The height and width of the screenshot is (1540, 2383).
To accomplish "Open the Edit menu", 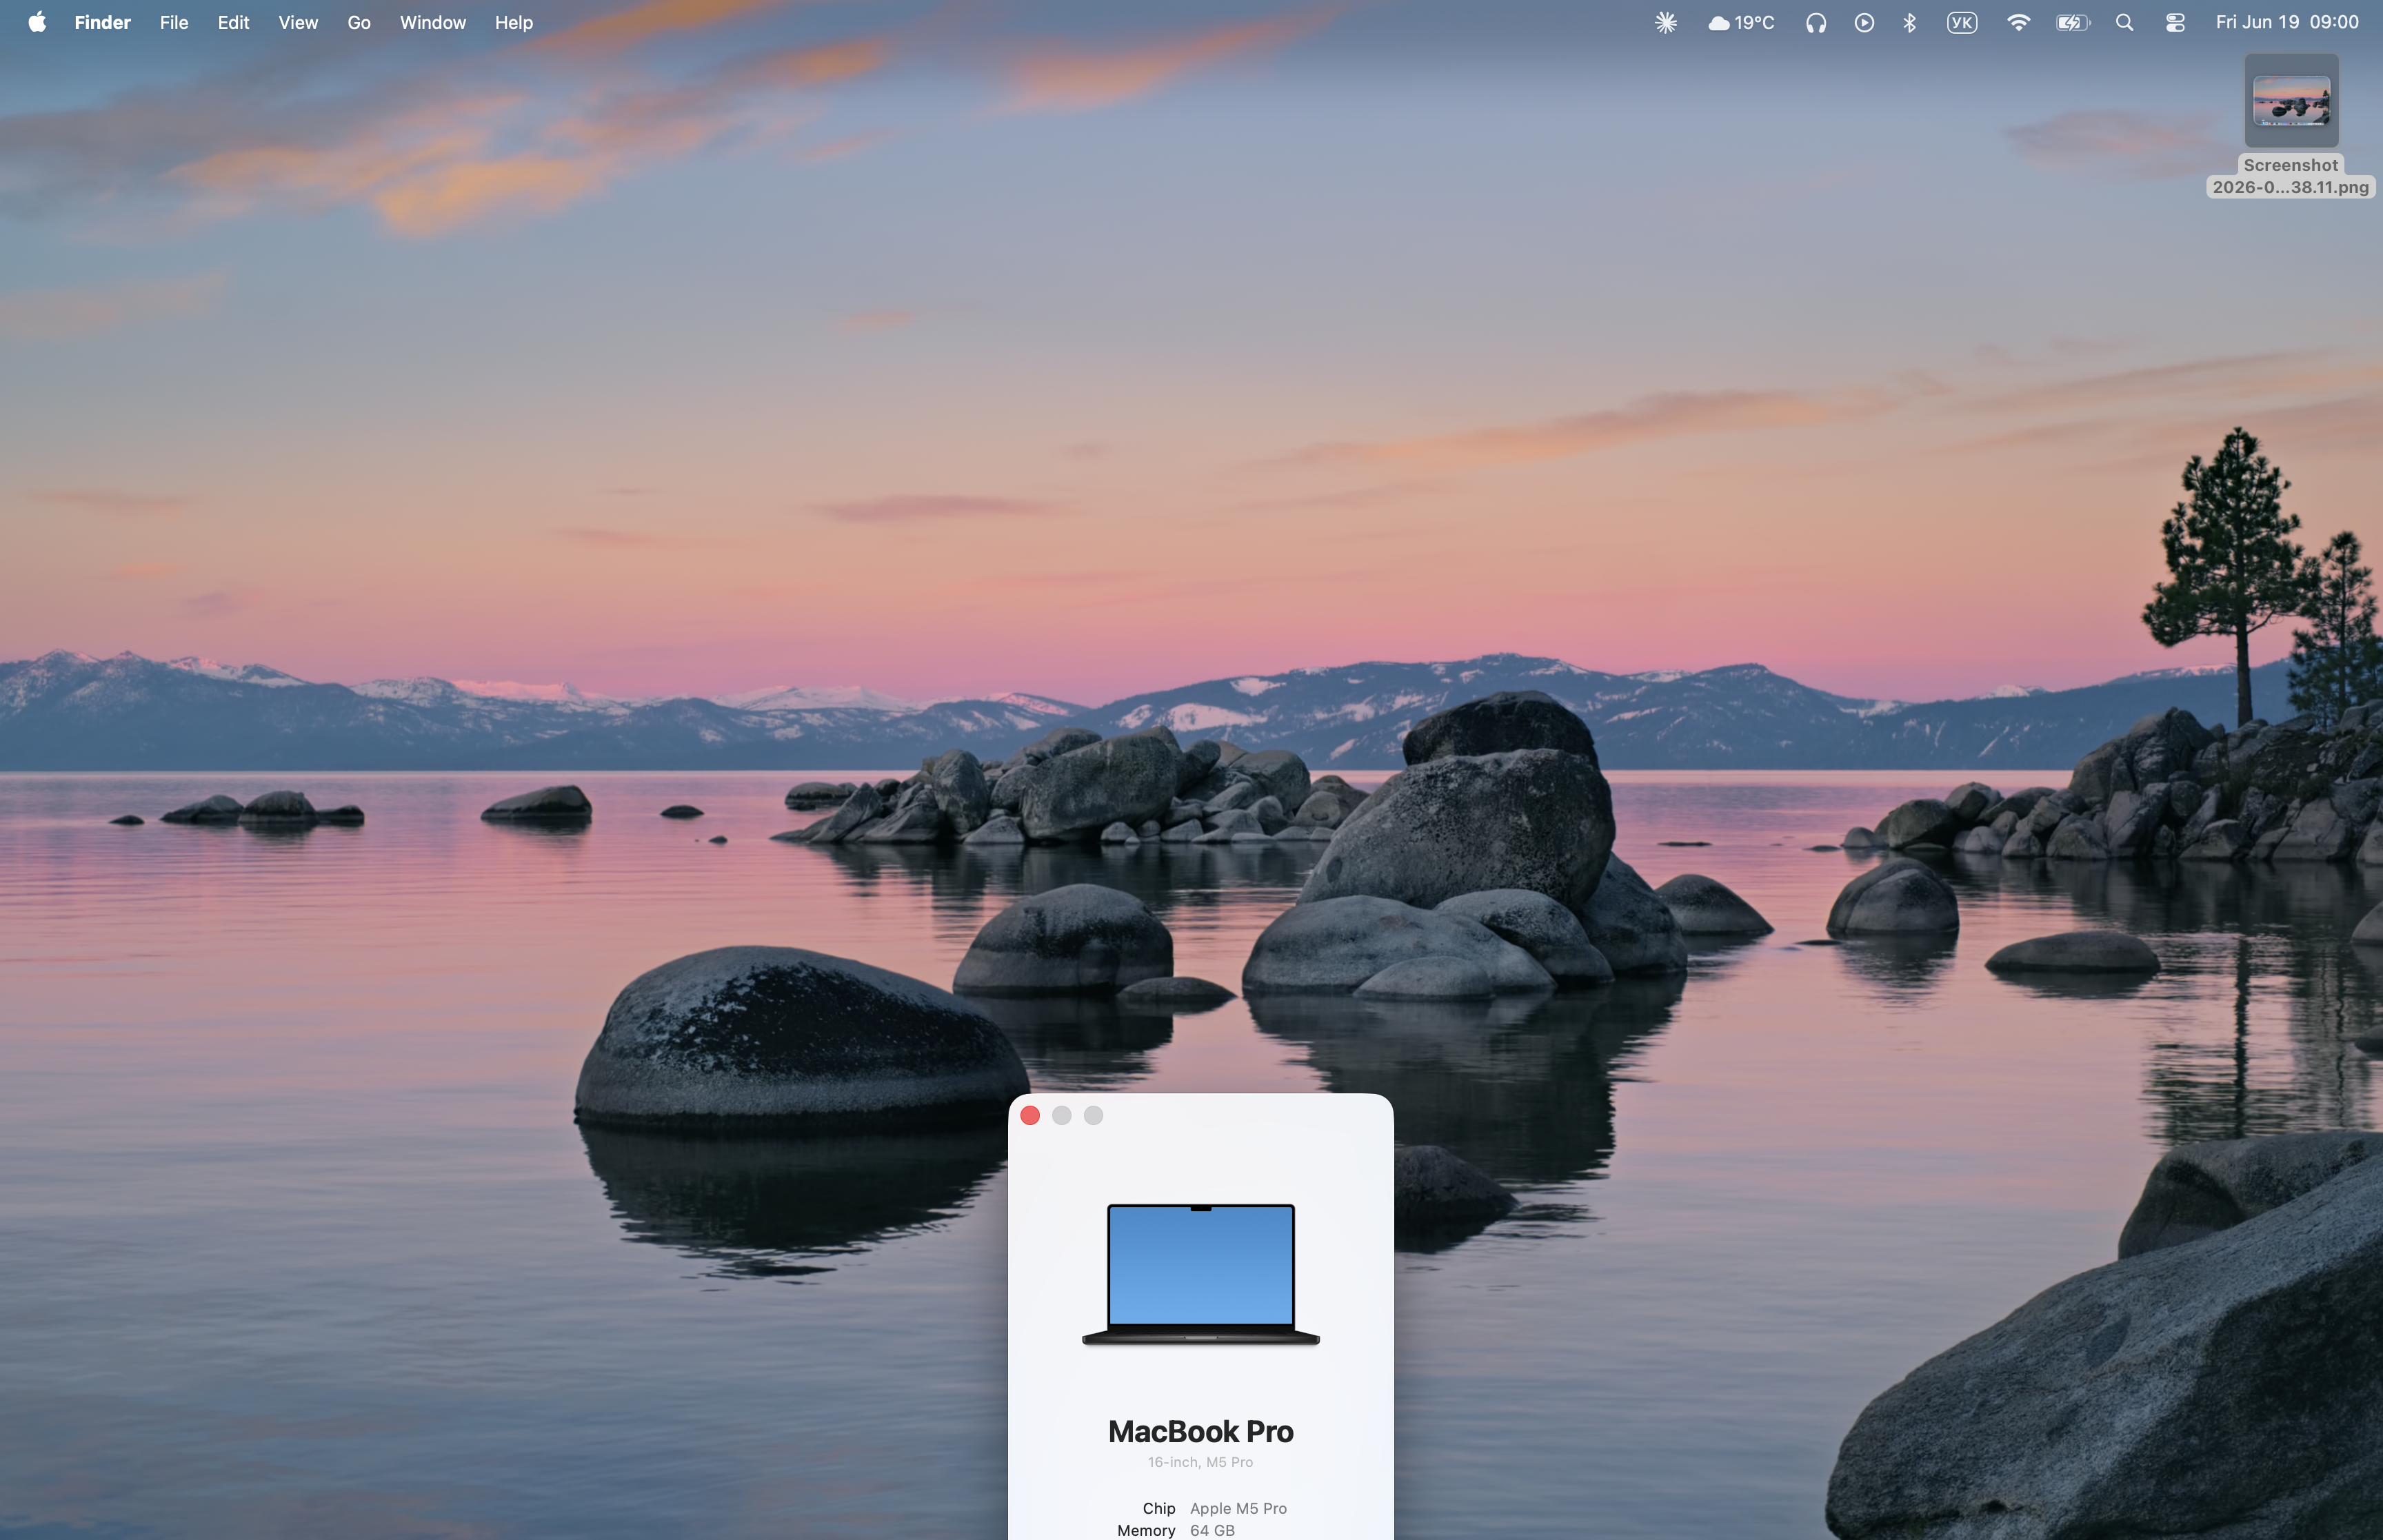I will pyautogui.click(x=233, y=22).
